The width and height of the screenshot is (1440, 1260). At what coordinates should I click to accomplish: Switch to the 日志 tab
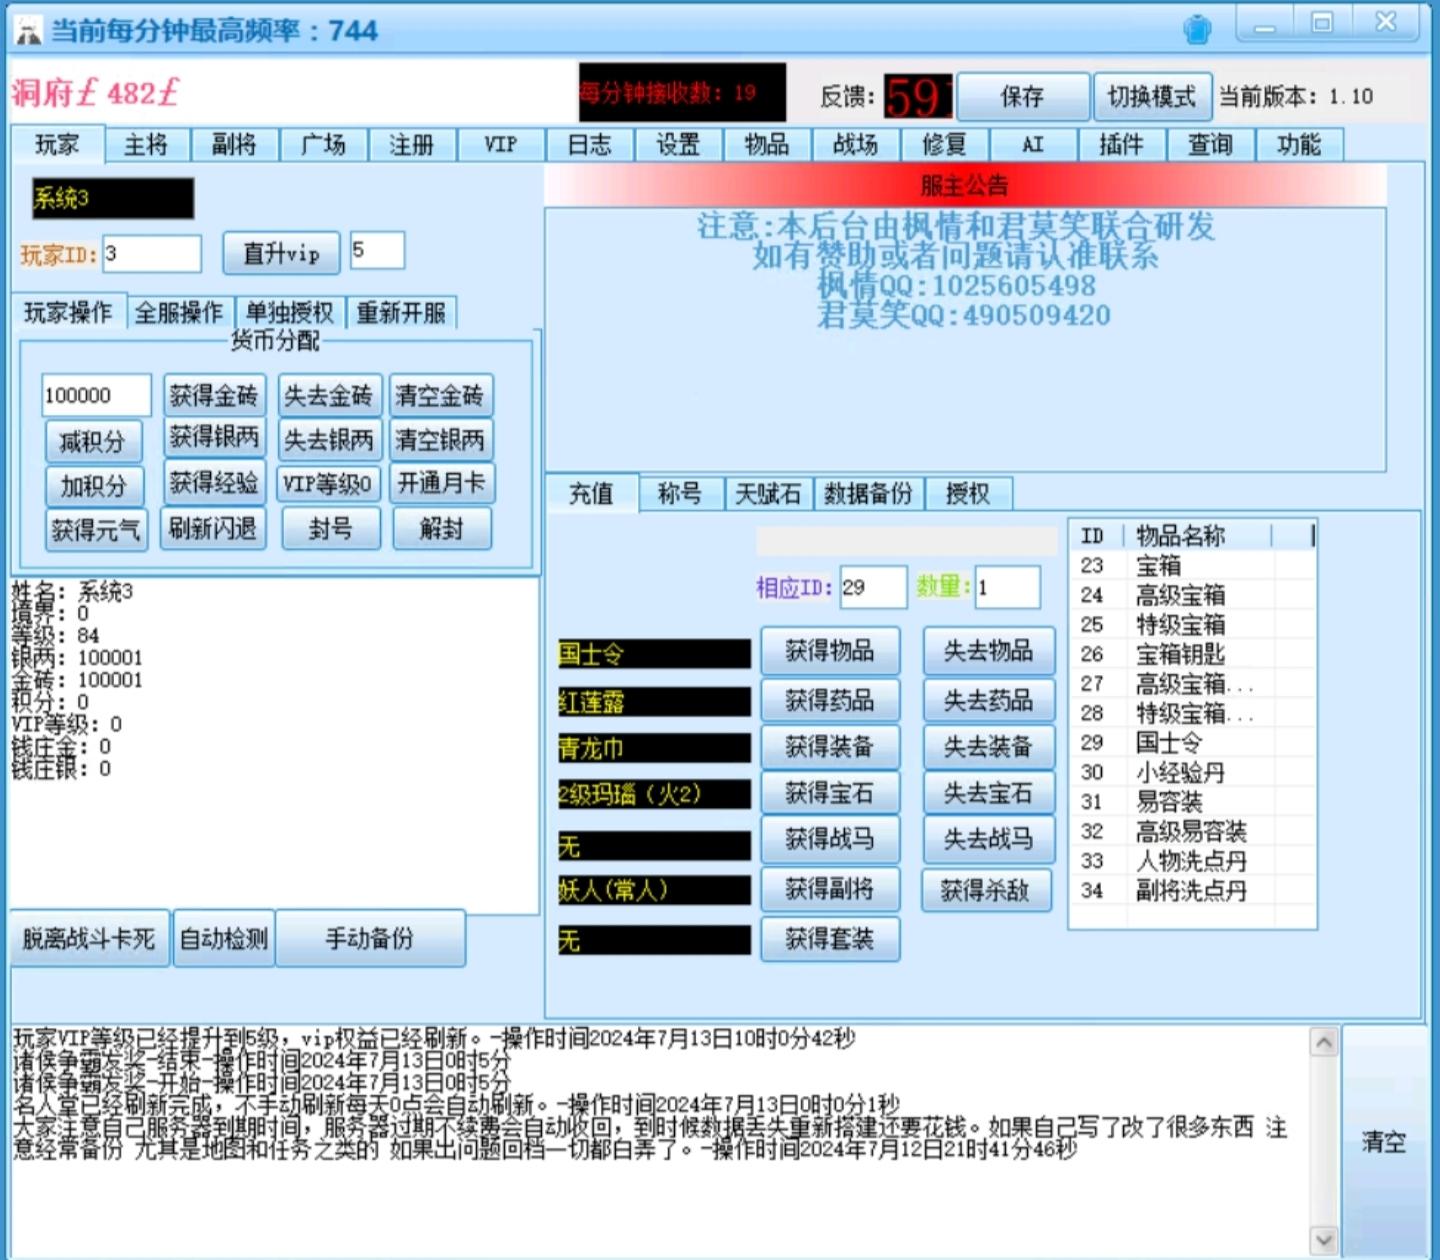click(589, 145)
